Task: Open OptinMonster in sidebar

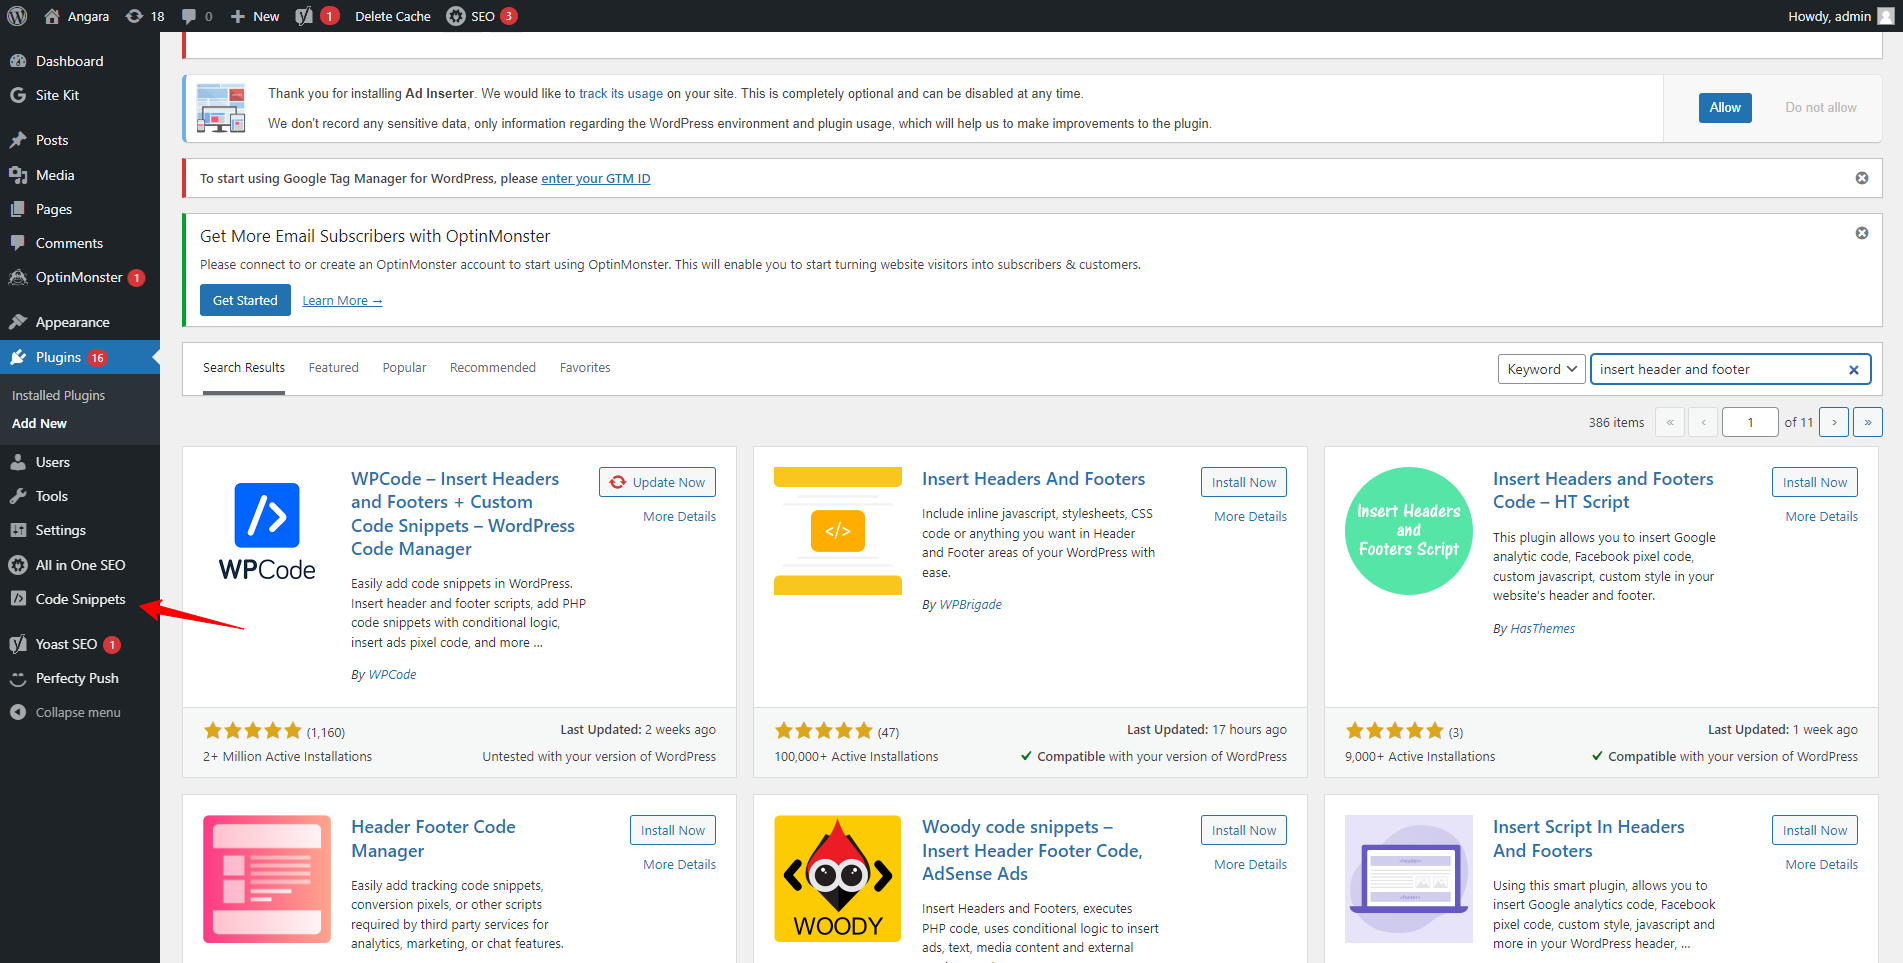Action: point(80,277)
